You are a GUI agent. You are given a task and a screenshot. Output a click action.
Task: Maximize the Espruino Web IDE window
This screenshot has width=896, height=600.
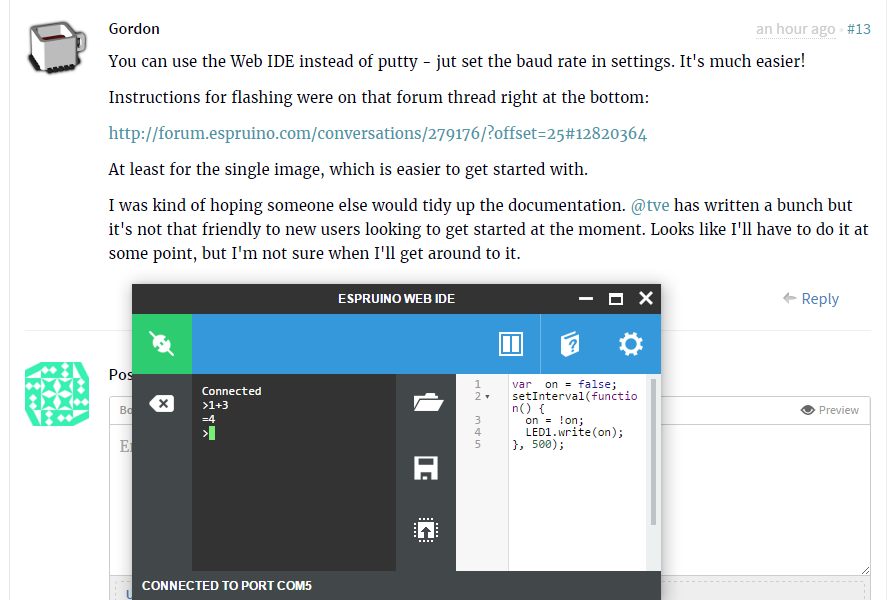616,299
